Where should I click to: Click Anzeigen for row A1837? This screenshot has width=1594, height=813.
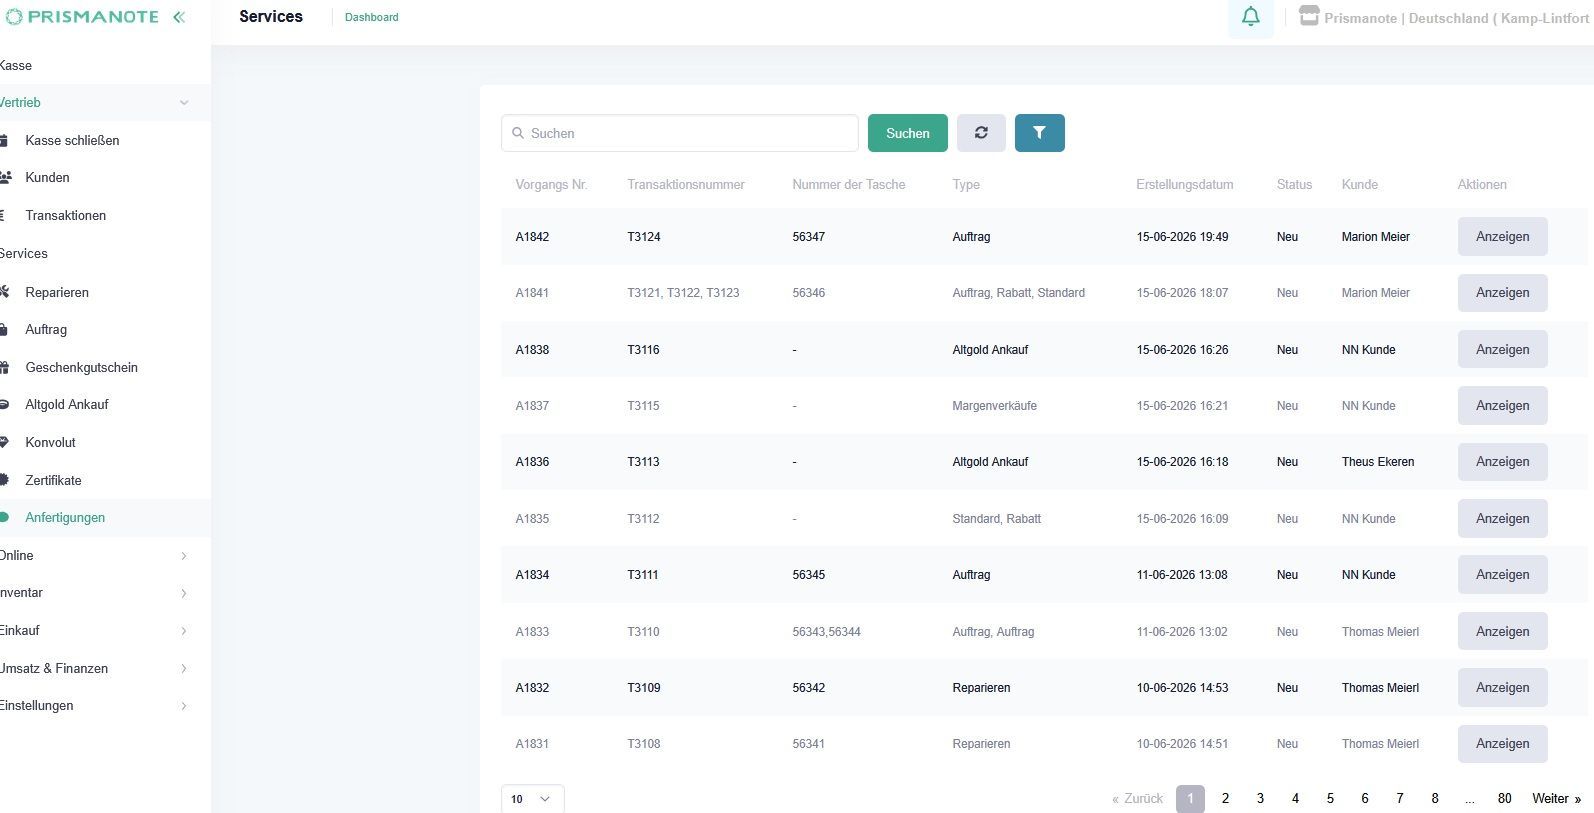[x=1502, y=406]
